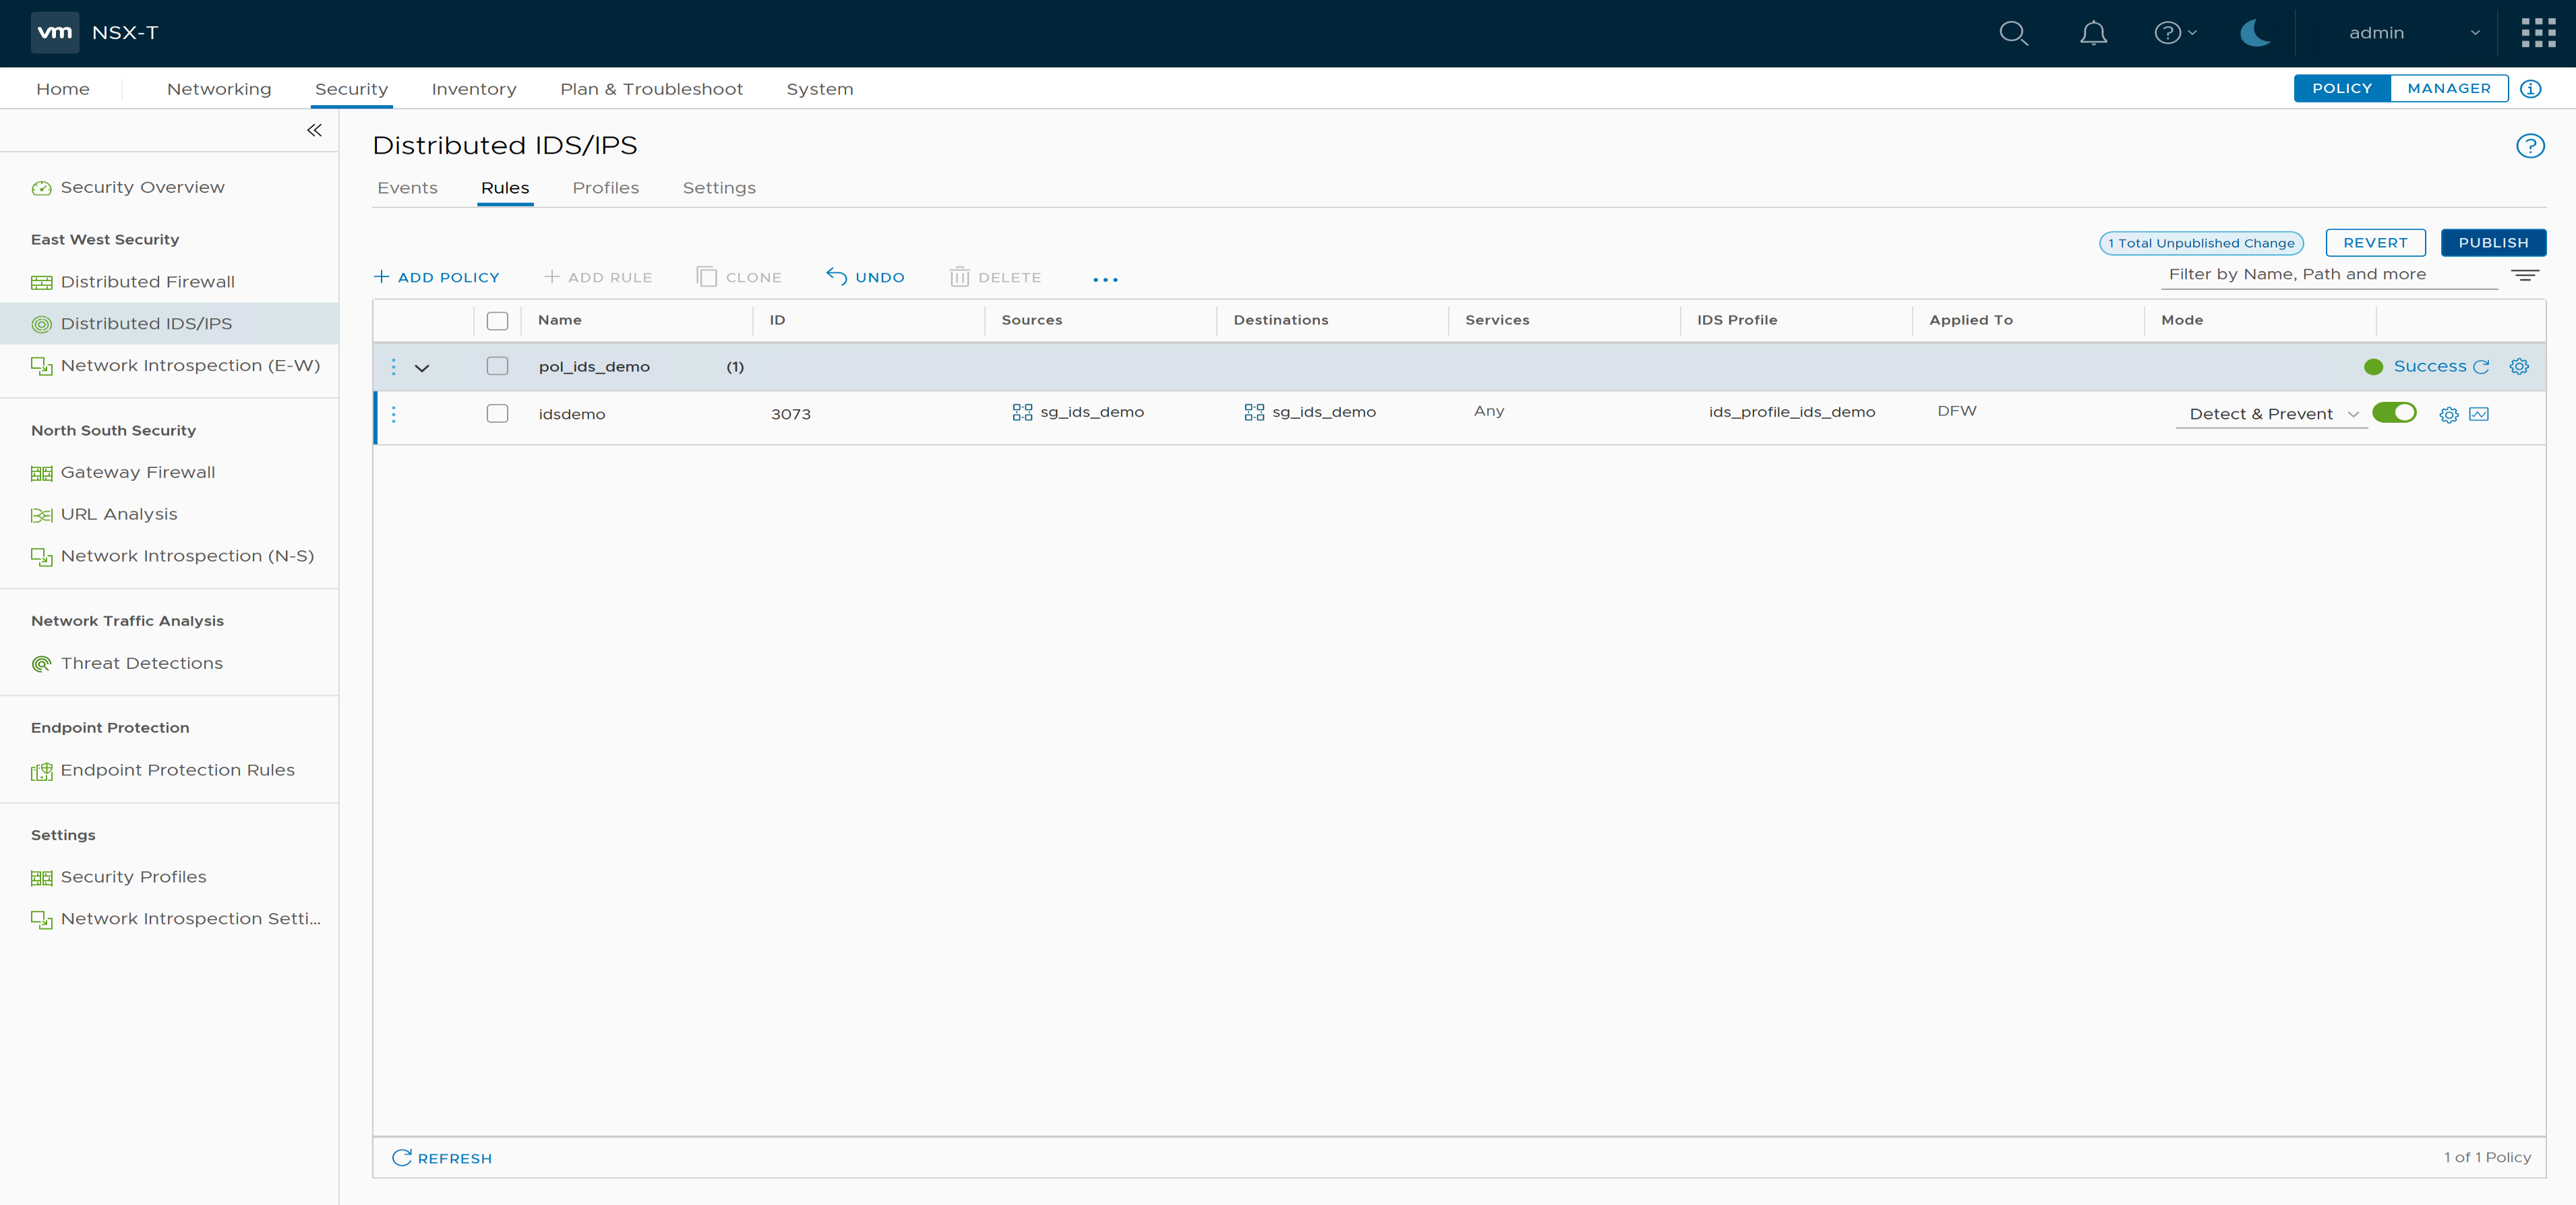Open the admin user dropdown
The height and width of the screenshot is (1205, 2576).
(x=2414, y=33)
